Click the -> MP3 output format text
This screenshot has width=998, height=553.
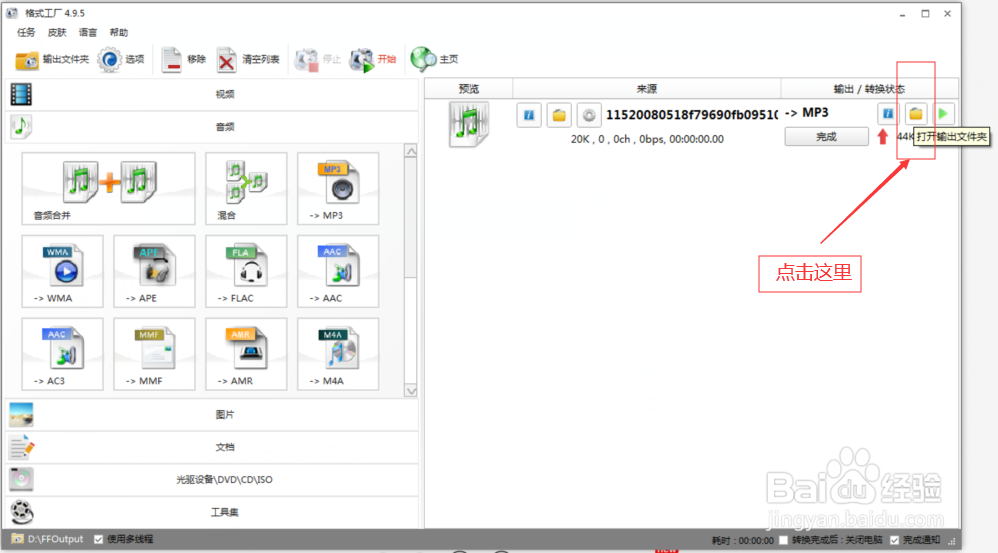coord(806,113)
